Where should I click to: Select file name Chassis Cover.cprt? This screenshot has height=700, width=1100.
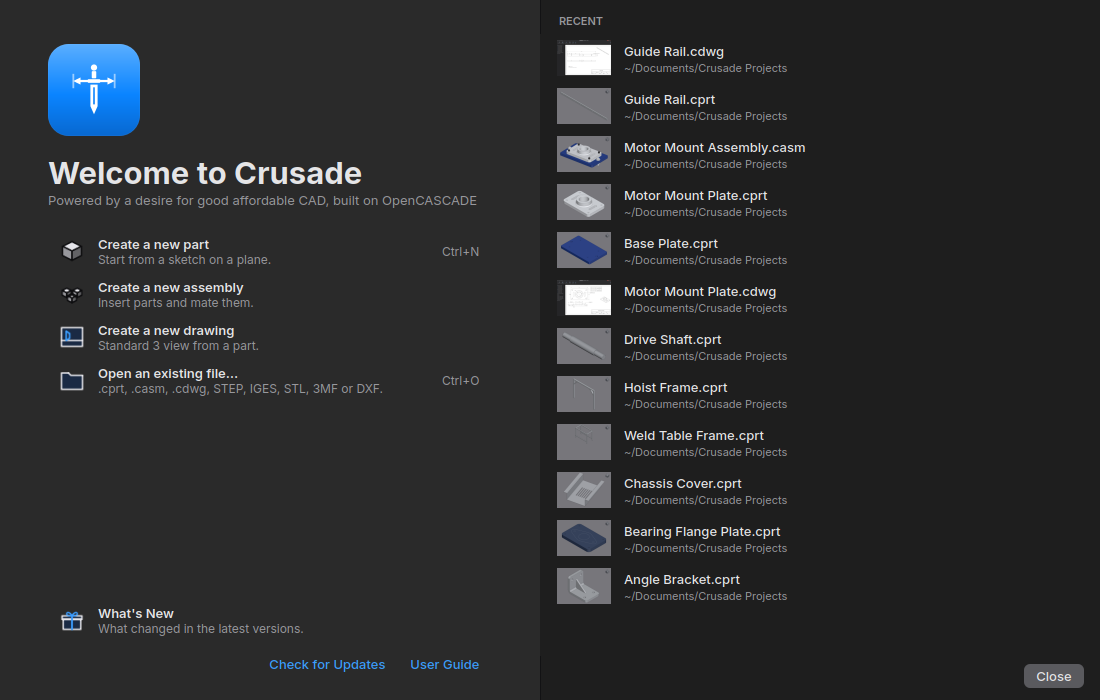[x=683, y=484]
